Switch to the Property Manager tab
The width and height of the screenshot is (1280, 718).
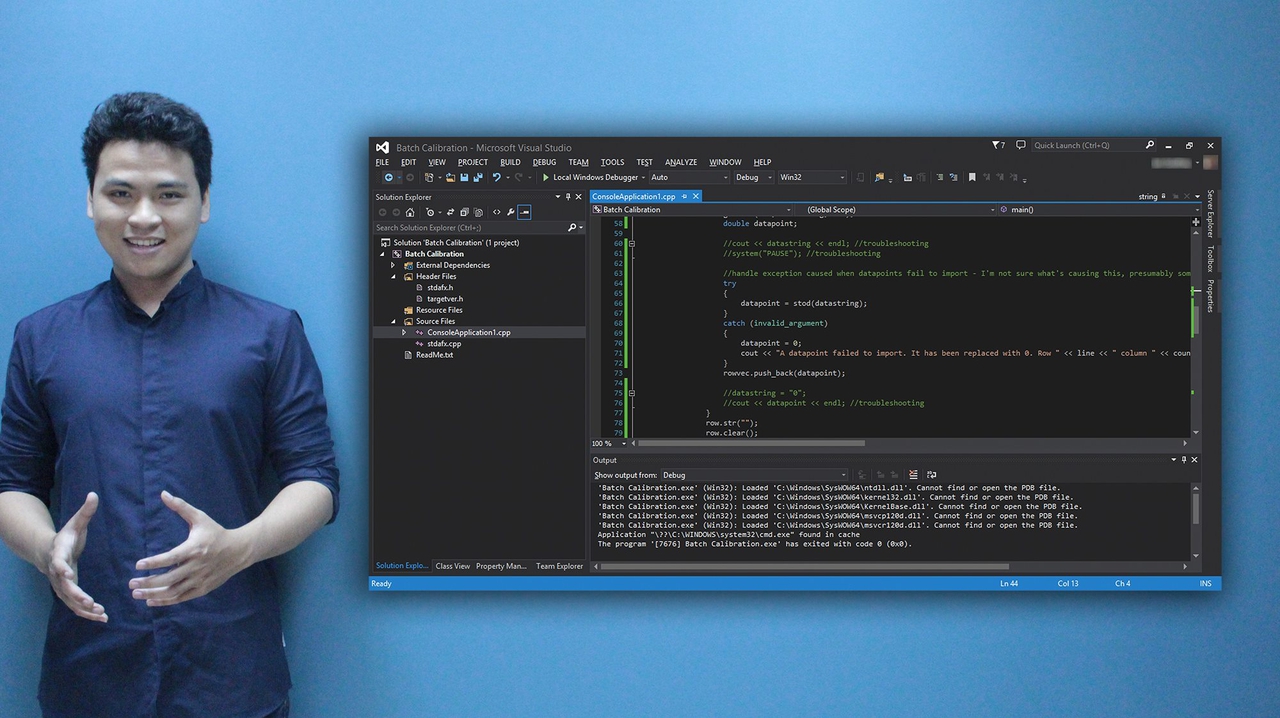(501, 566)
